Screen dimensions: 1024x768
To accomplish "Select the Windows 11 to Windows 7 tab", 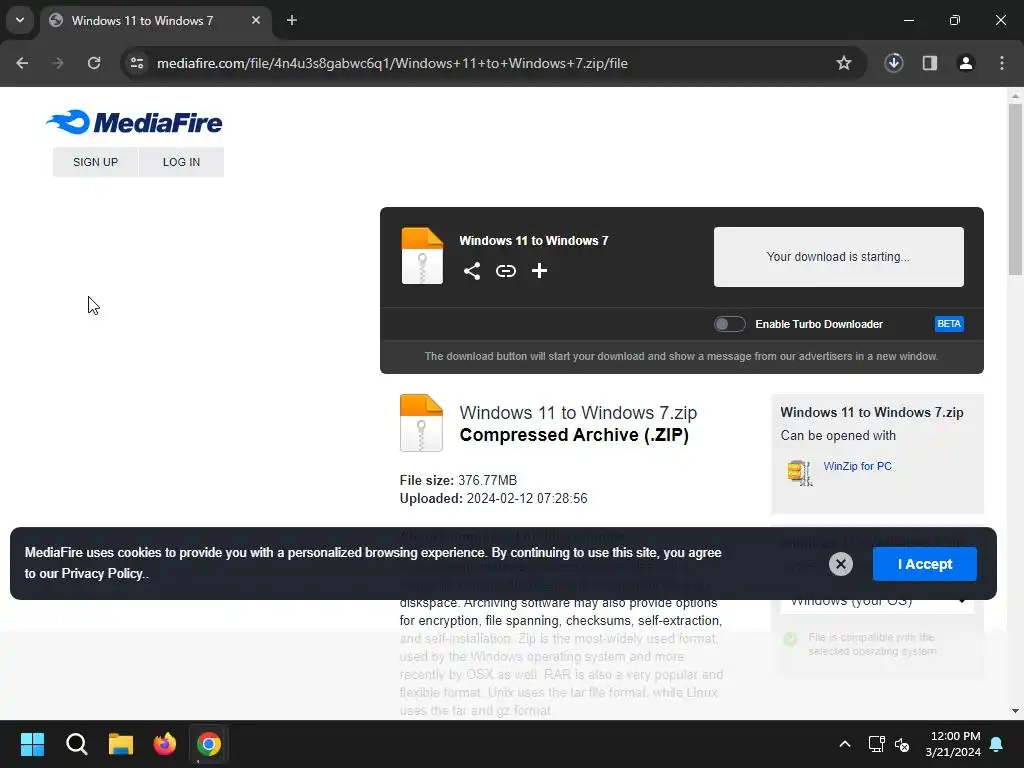I will [x=157, y=20].
